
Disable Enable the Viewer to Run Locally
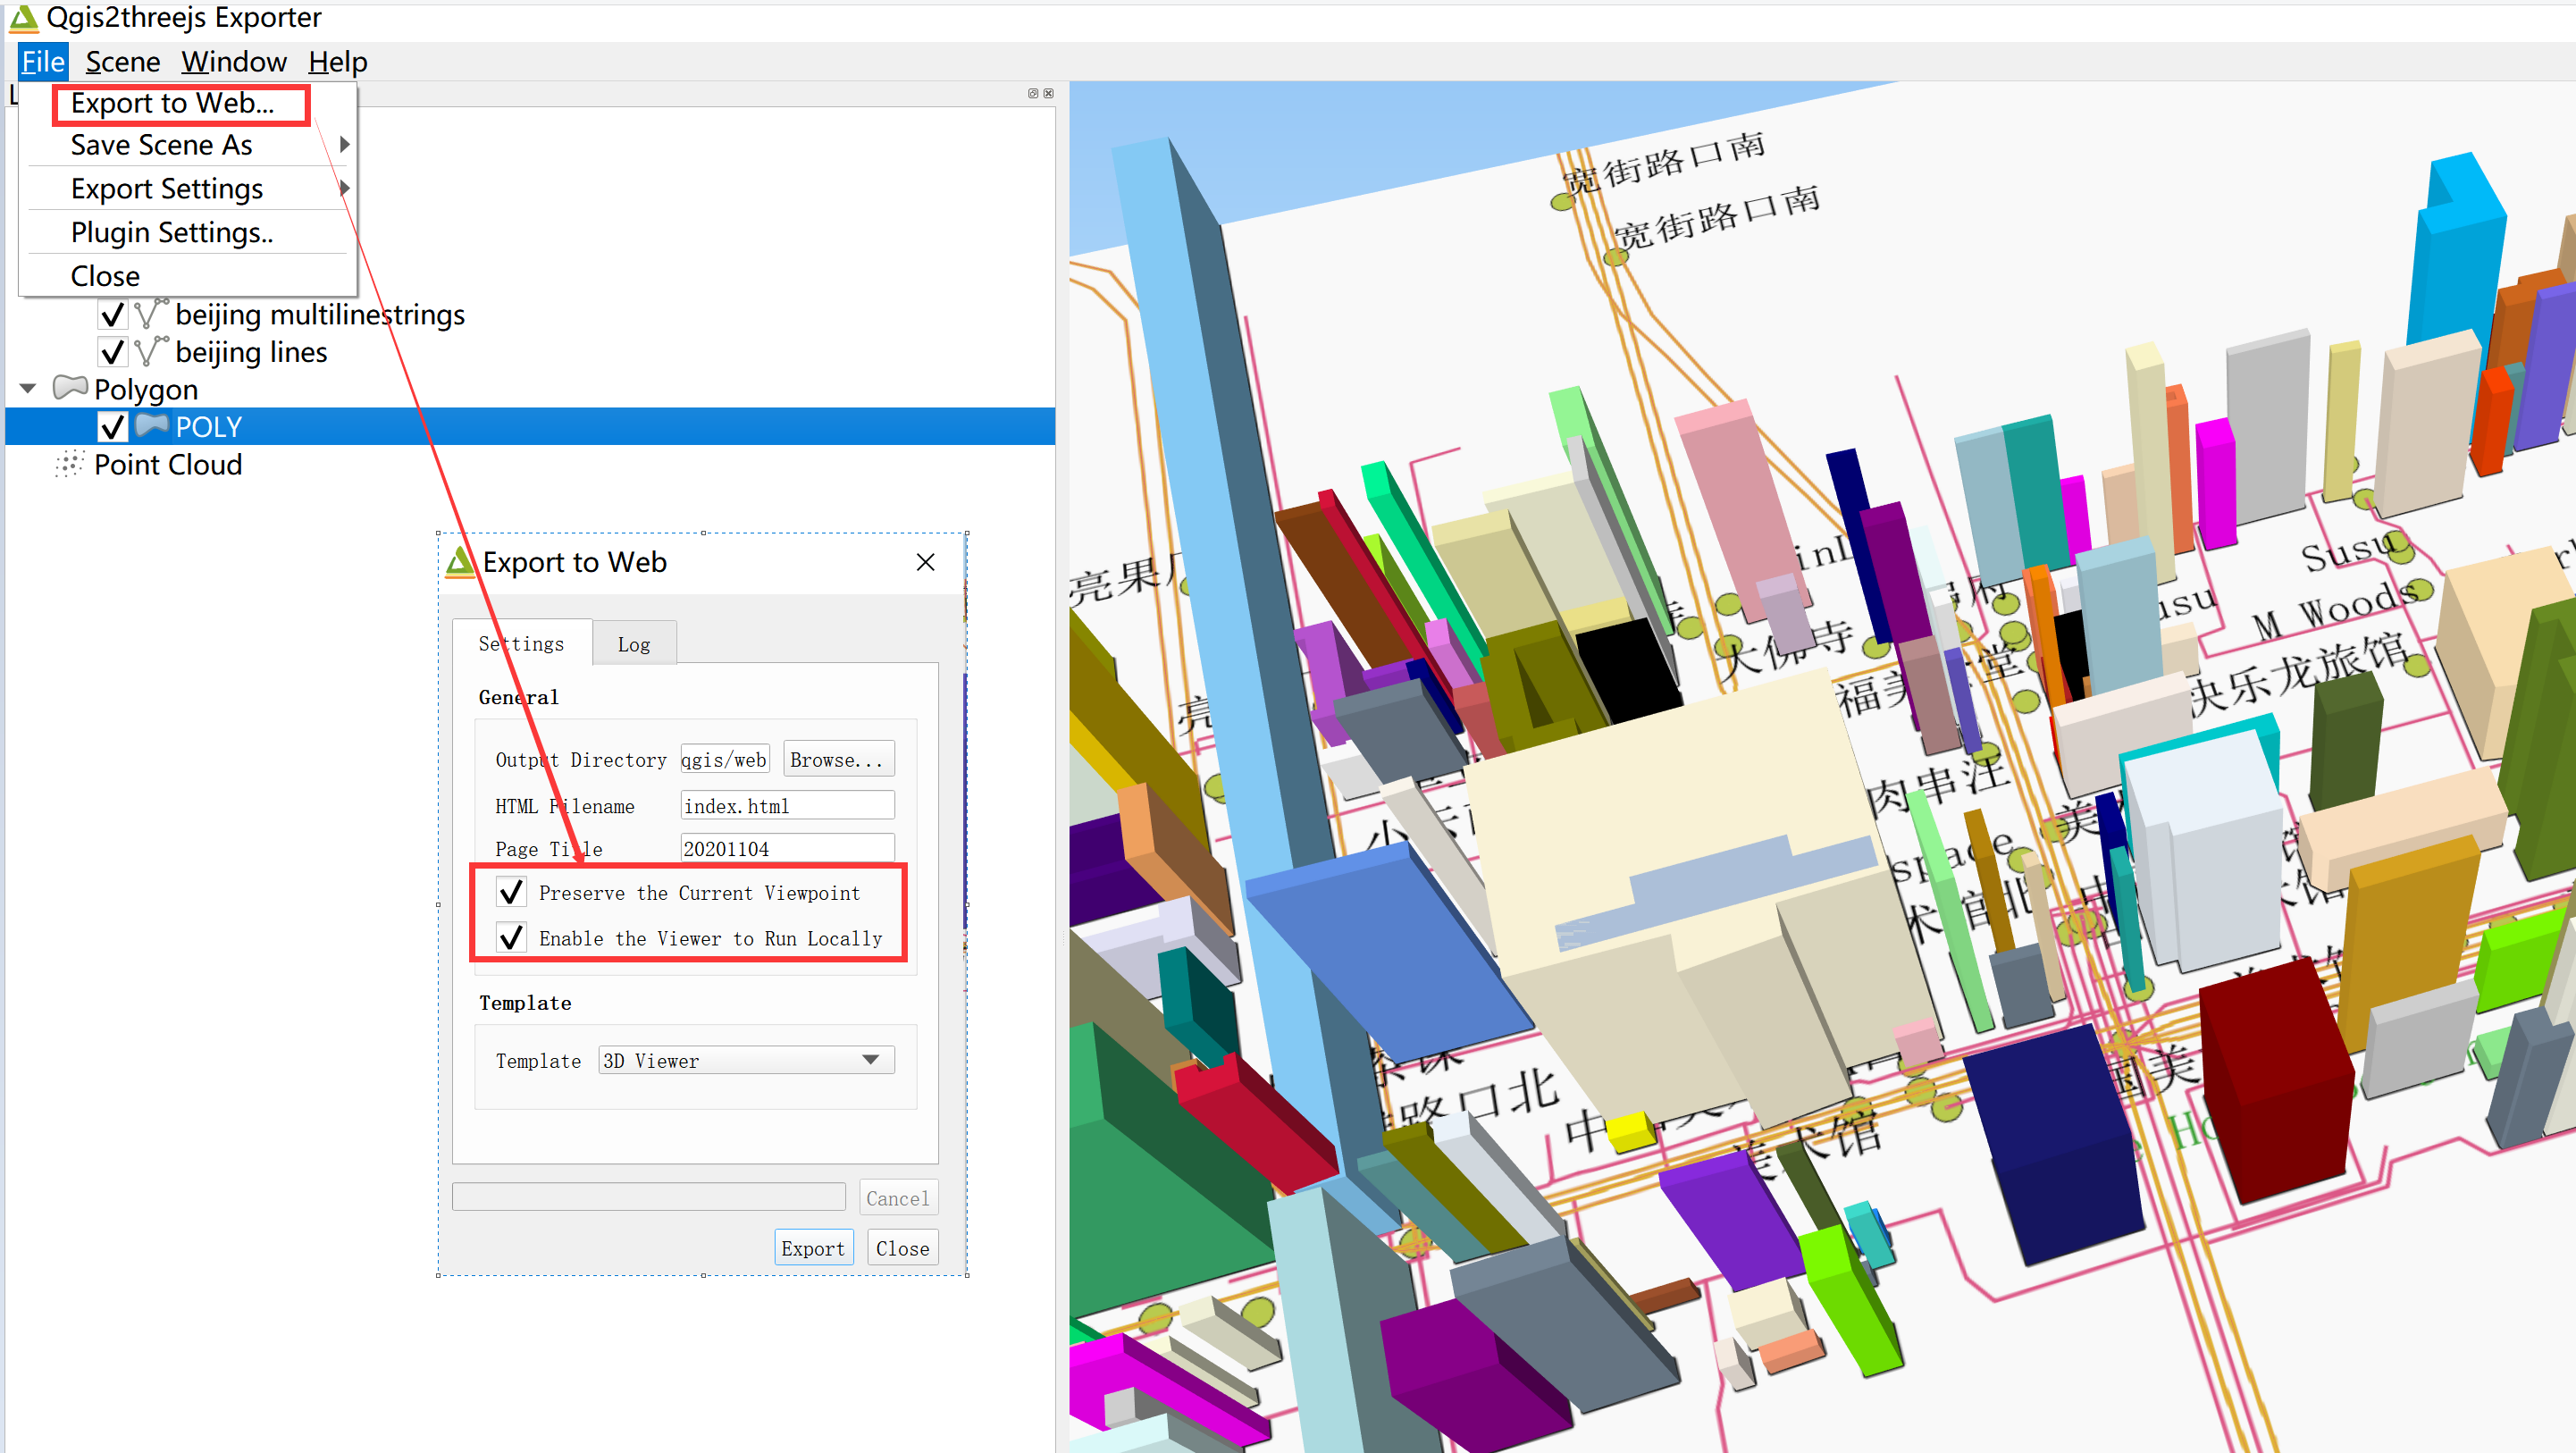point(511,937)
